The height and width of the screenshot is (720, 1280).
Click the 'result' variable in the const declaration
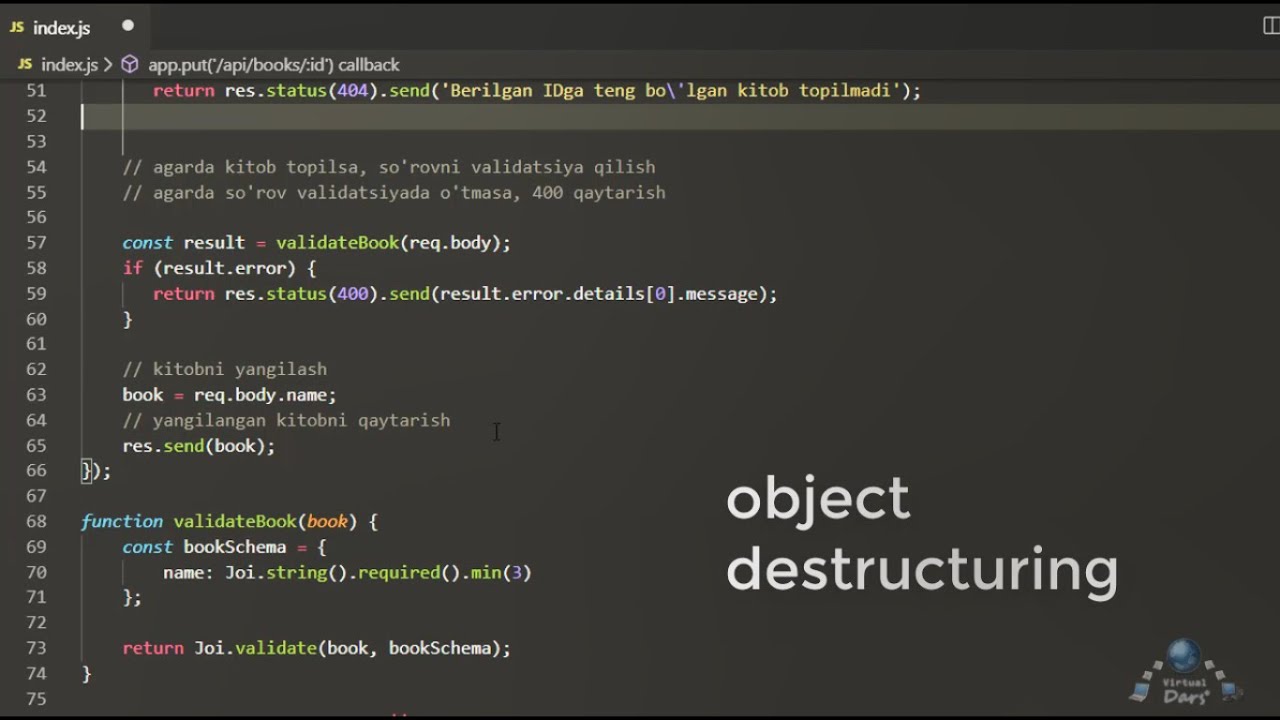click(214, 243)
